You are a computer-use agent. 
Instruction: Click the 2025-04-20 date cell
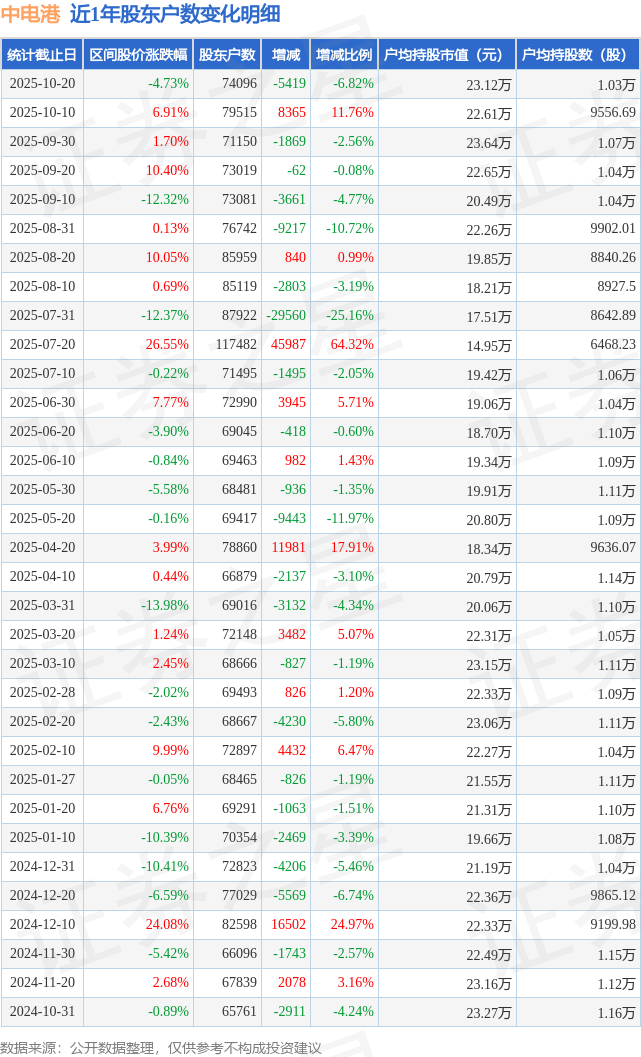tap(42, 547)
